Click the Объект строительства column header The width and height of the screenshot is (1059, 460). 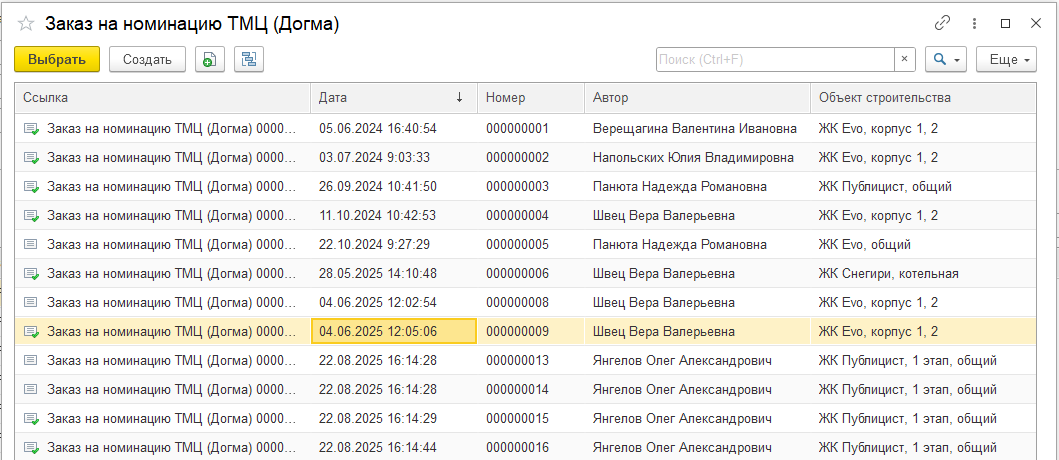921,98
